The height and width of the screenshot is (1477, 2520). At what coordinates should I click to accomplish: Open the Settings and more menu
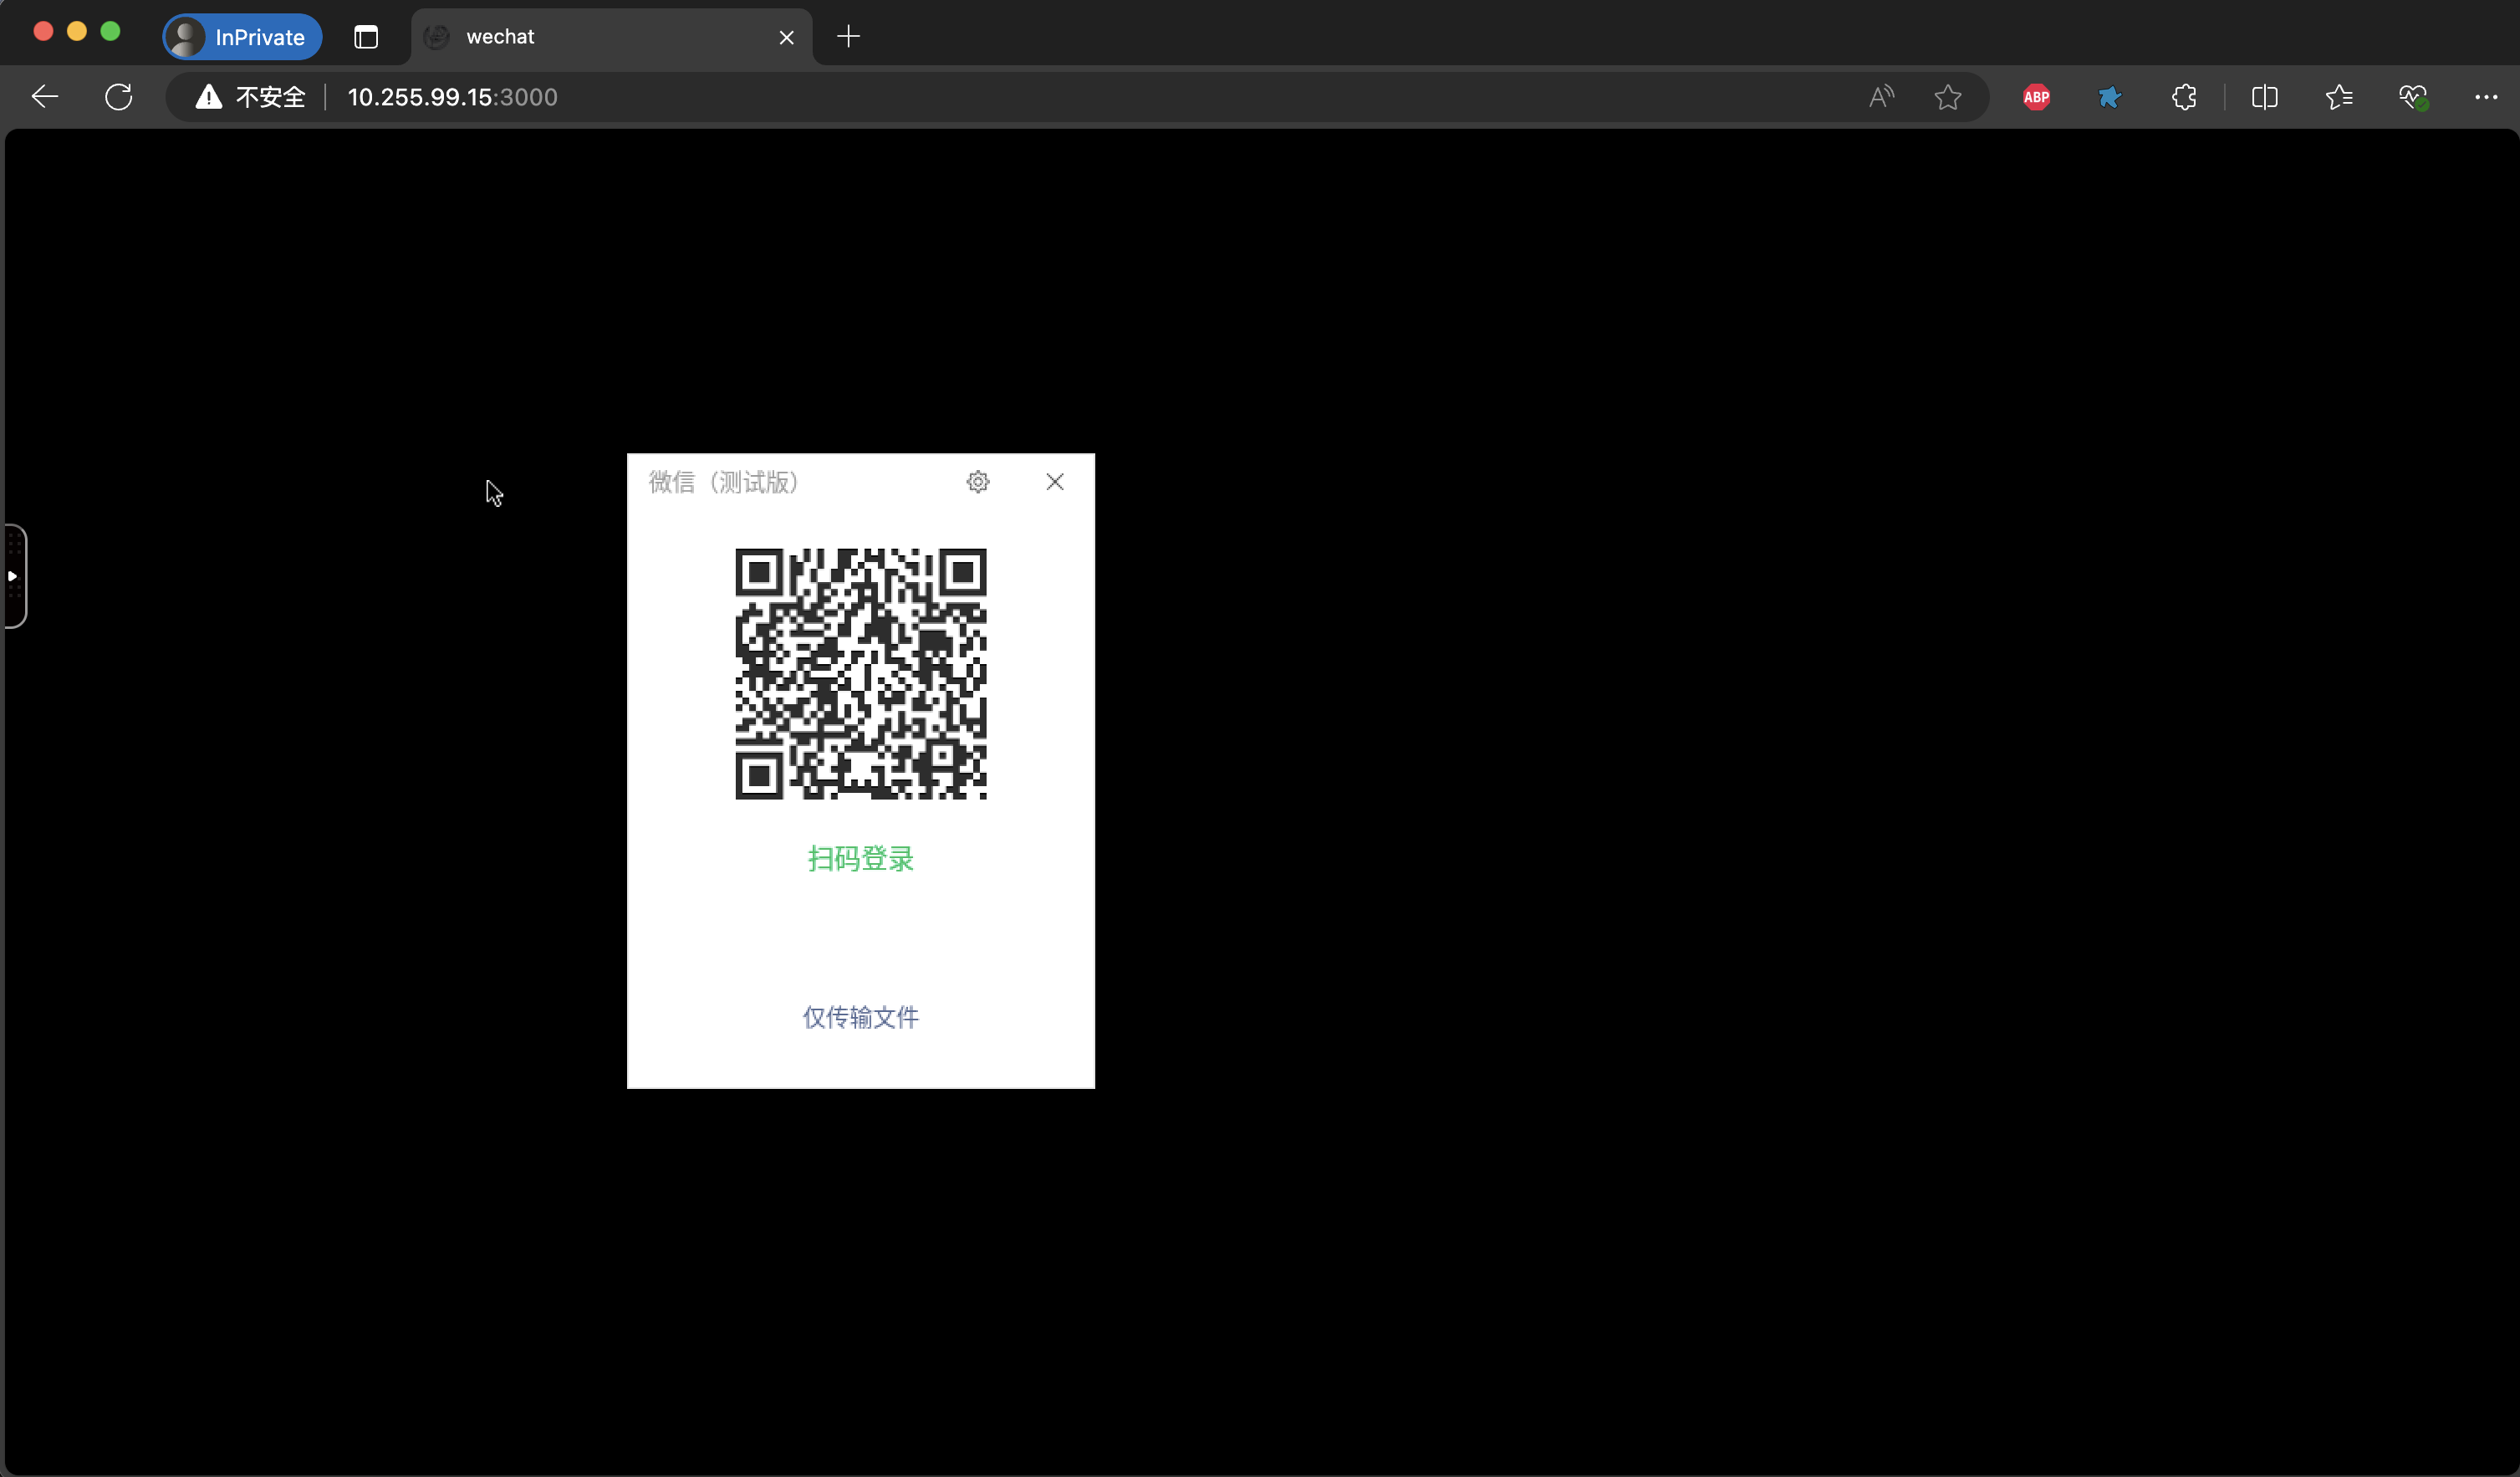tap(2486, 97)
